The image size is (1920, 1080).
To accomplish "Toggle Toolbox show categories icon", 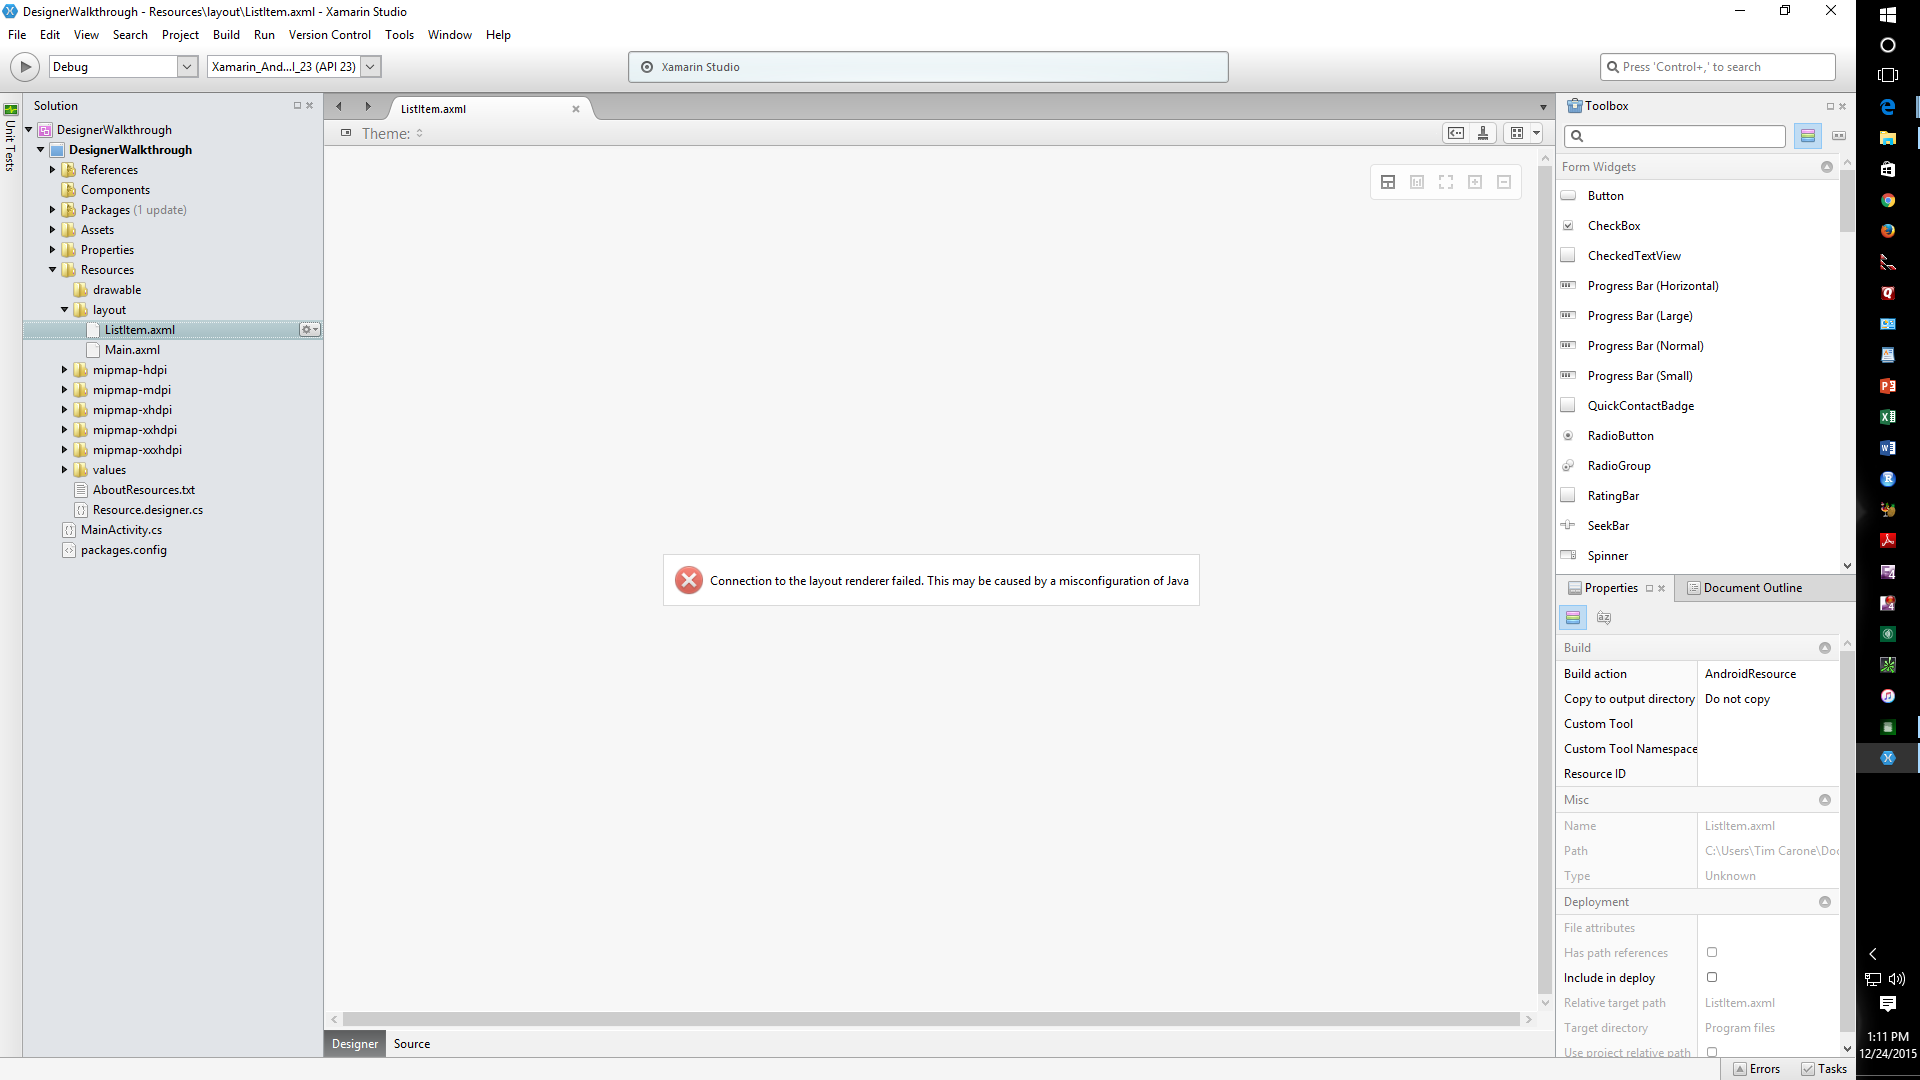I will [x=1807, y=136].
